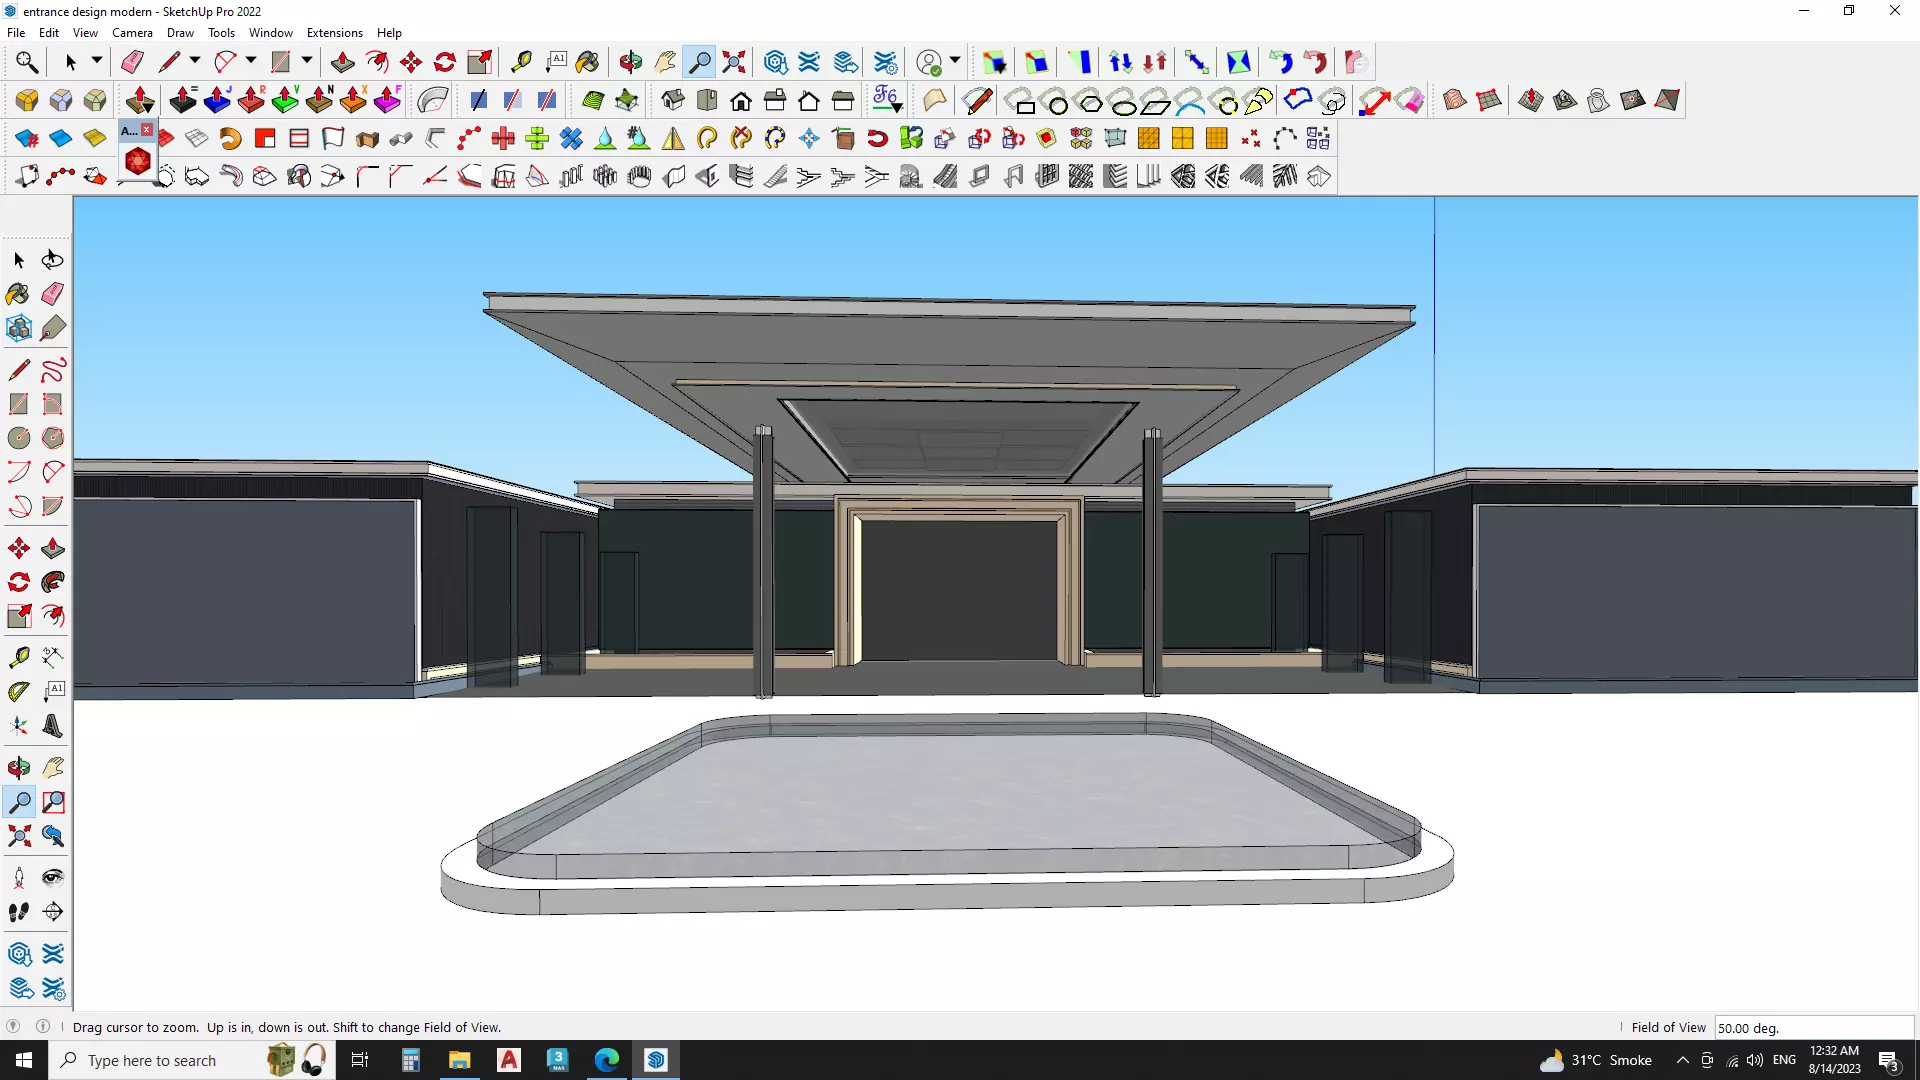1920x1080 pixels.
Task: Open the Extensions menu
Action: pyautogui.click(x=334, y=33)
